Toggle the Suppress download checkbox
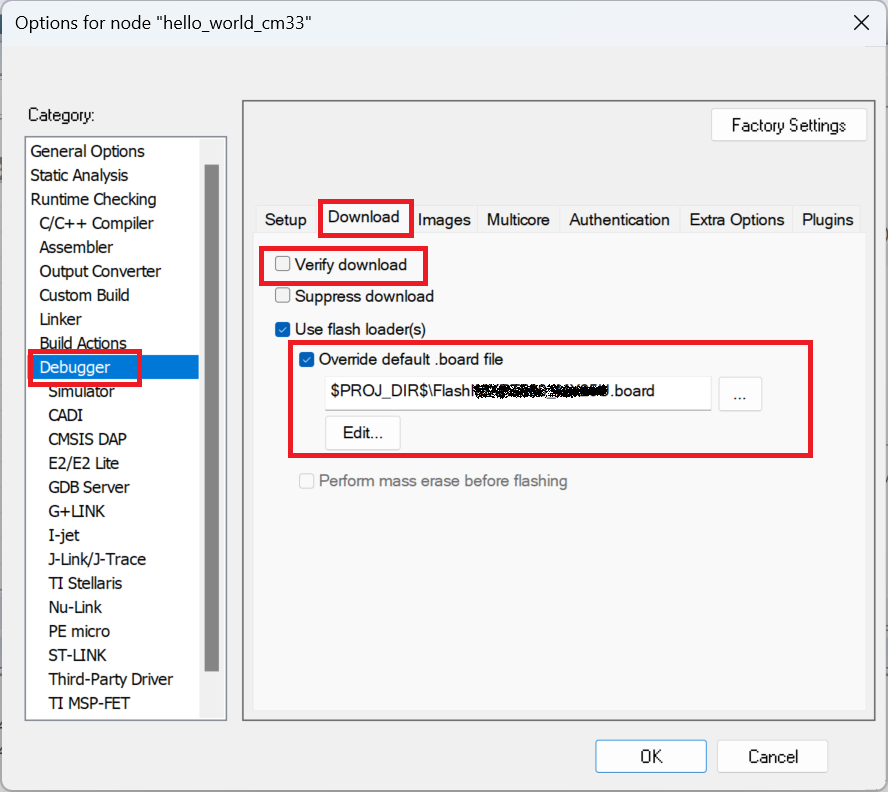This screenshot has height=792, width=888. [x=283, y=296]
